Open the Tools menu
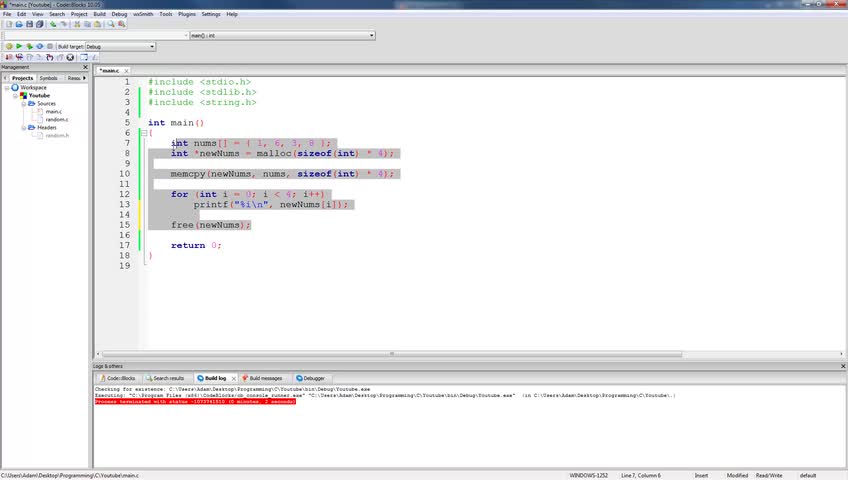The height and width of the screenshot is (480, 848). [x=166, y=14]
